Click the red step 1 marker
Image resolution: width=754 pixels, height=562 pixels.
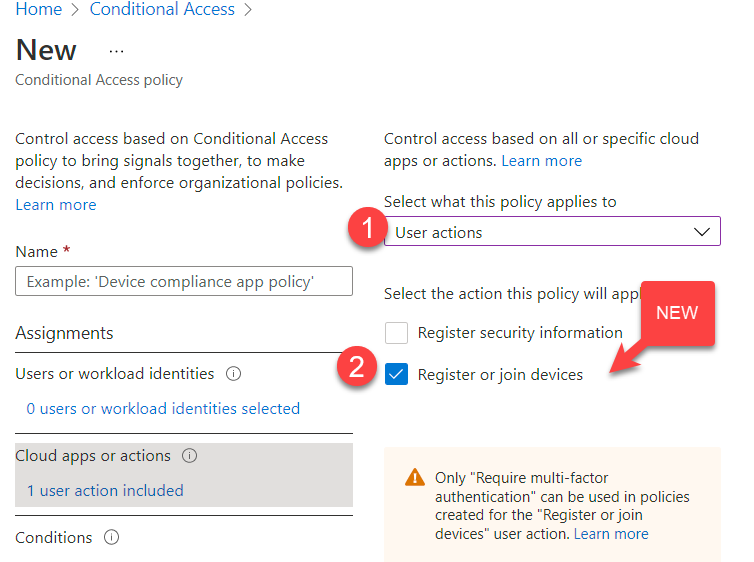point(366,229)
